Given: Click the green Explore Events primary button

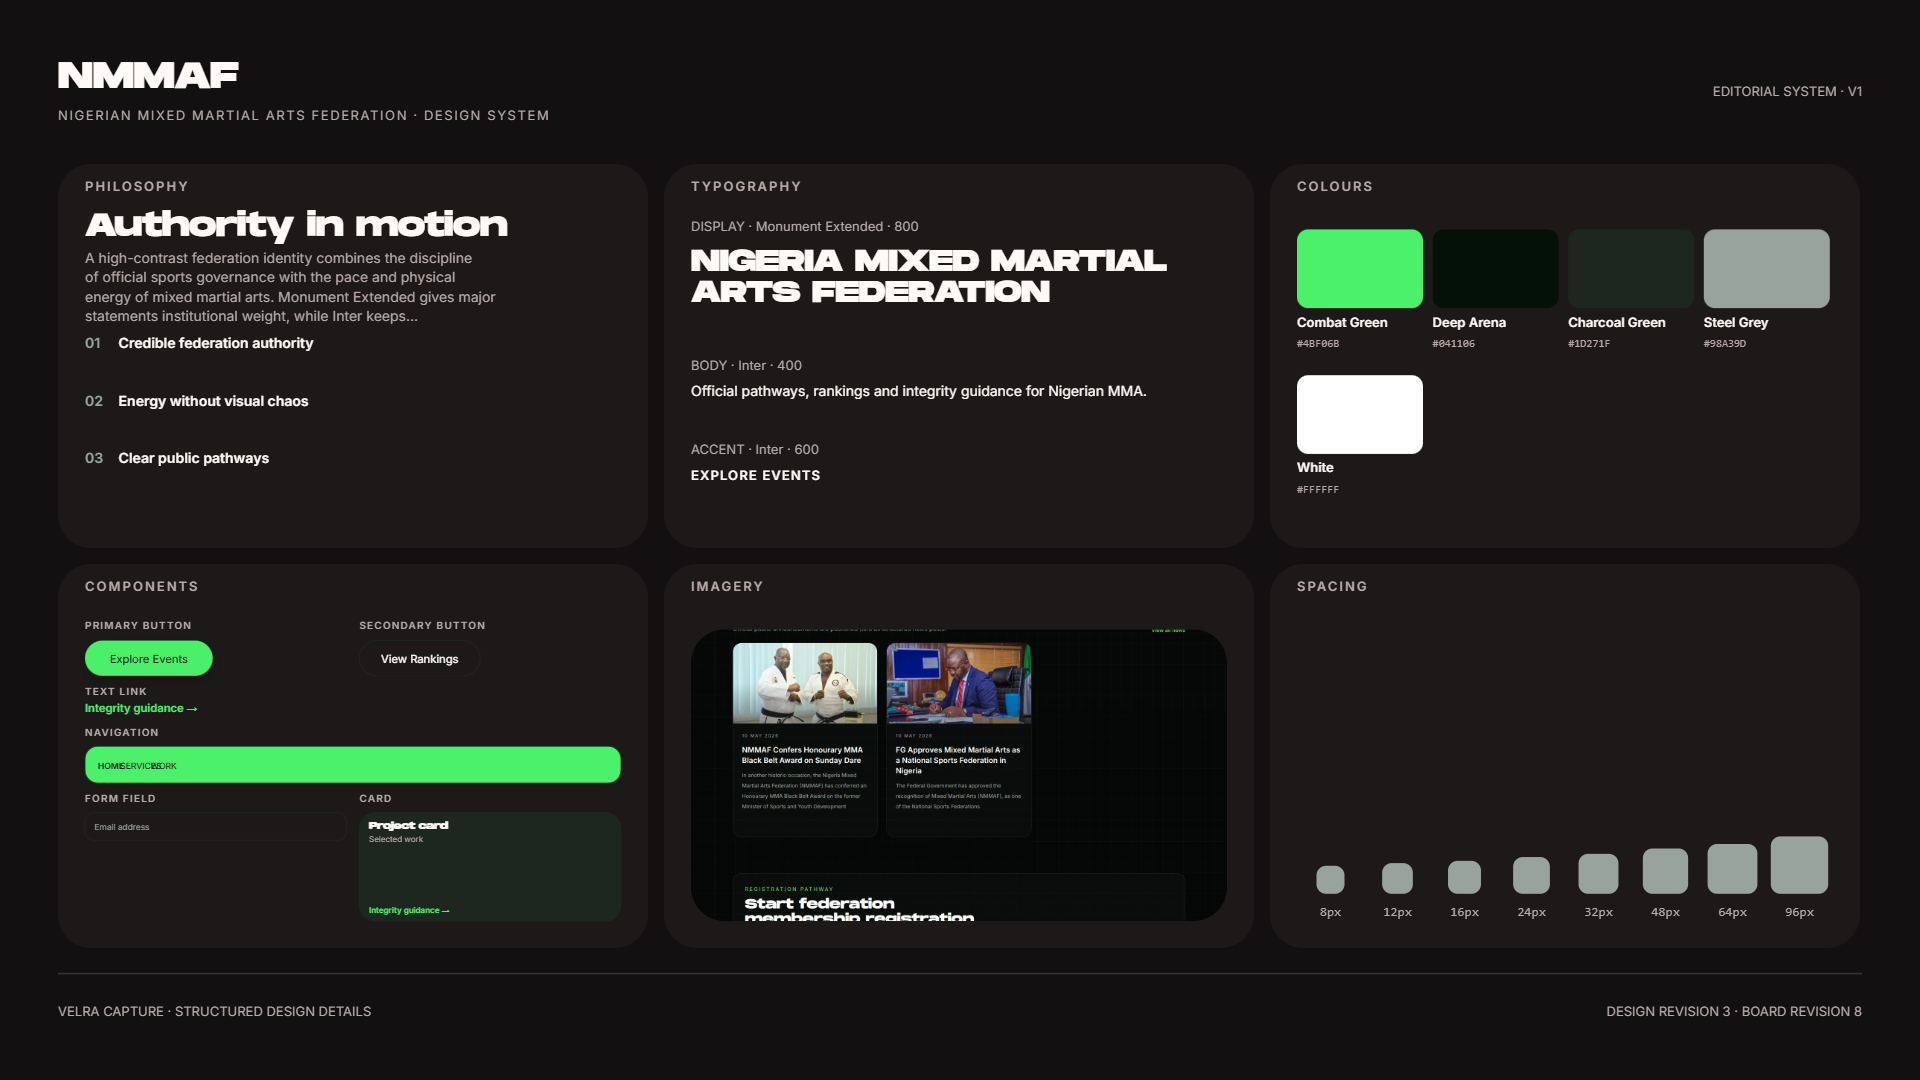Looking at the screenshot, I should (149, 659).
